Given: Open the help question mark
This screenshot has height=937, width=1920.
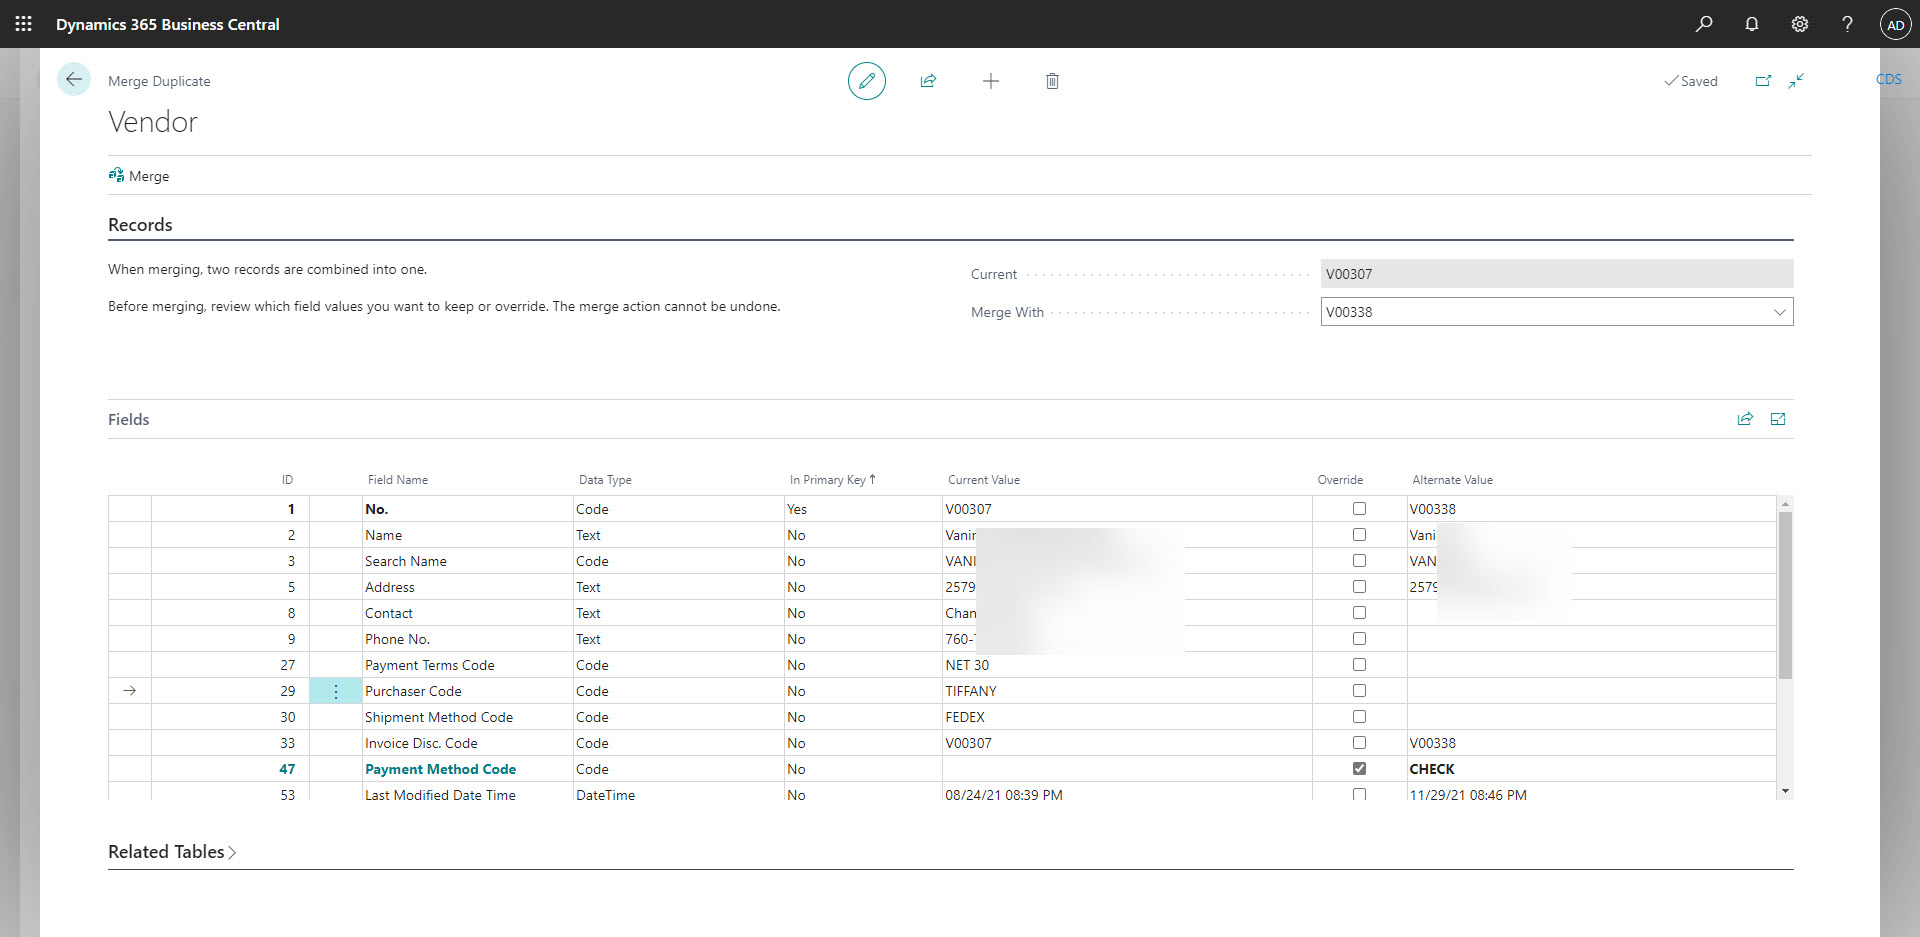Looking at the screenshot, I should (1847, 24).
